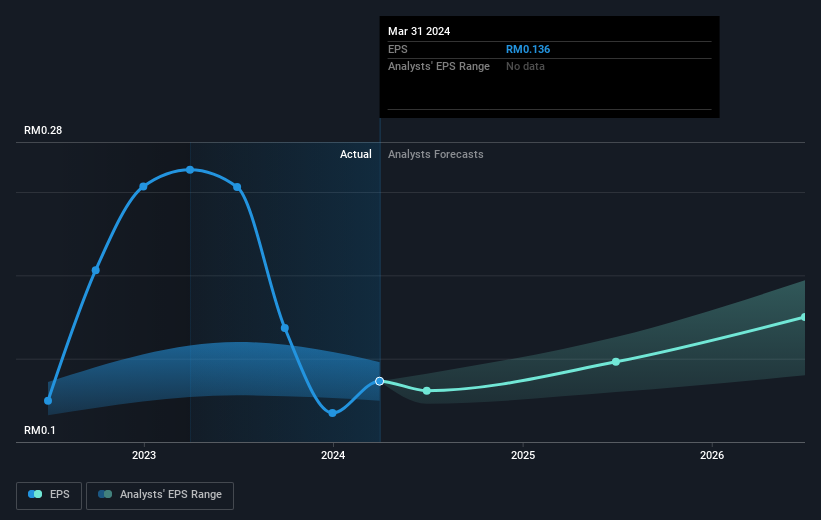The image size is (821, 520).
Task: Click the lowest EPS point at 2024
Action: click(x=332, y=413)
